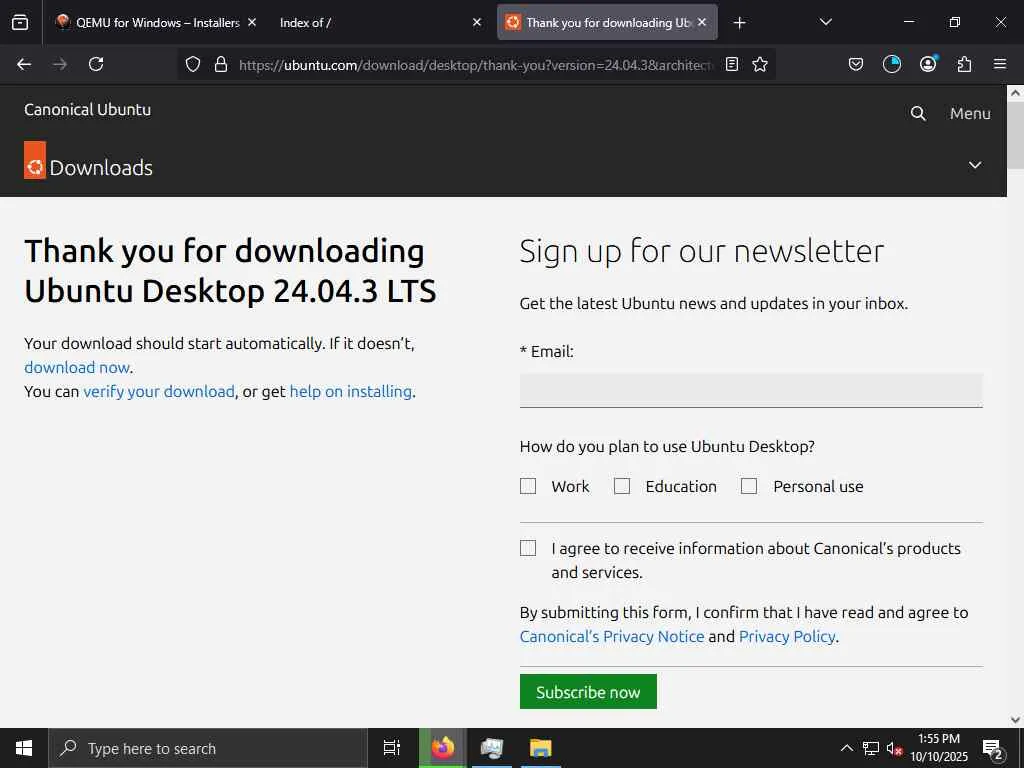Open Firefox application menu

click(x=1000, y=64)
